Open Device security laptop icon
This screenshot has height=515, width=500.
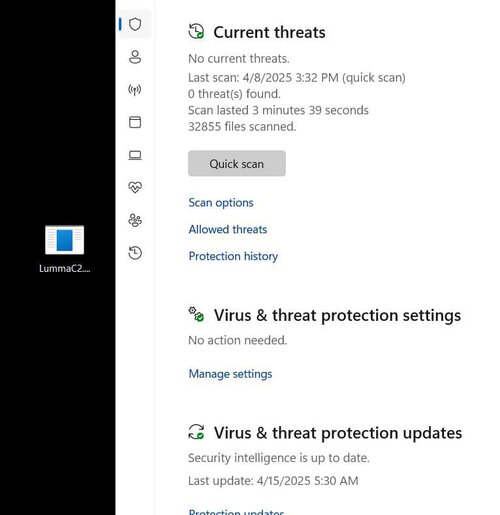tap(135, 155)
